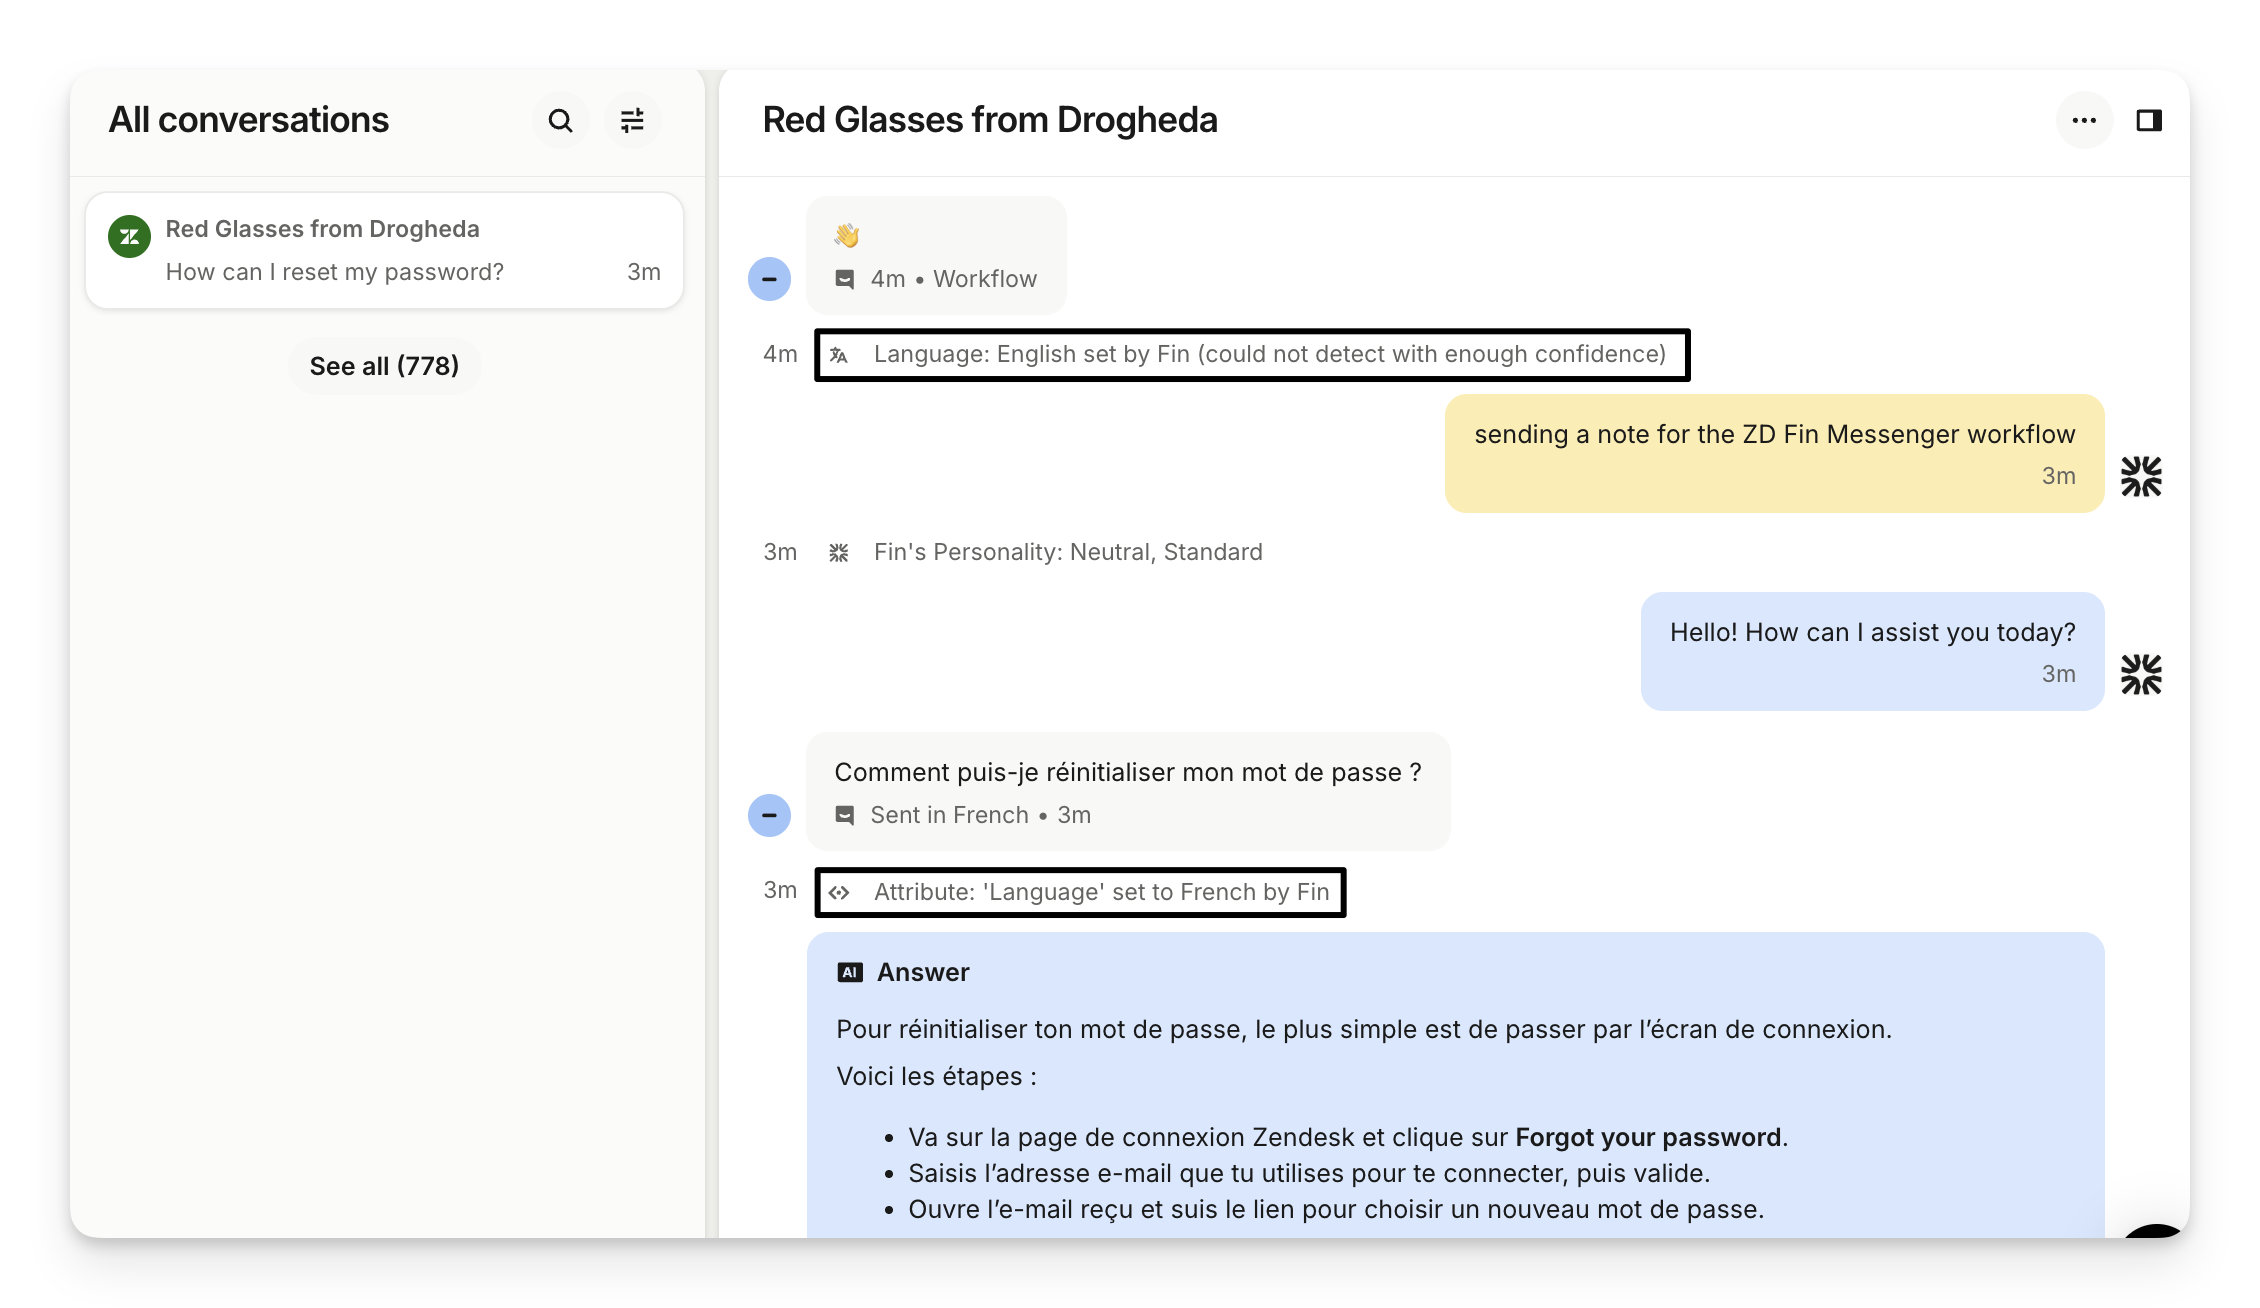Toggle the right side panel icon
This screenshot has width=2260, height=1308.
point(2149,121)
